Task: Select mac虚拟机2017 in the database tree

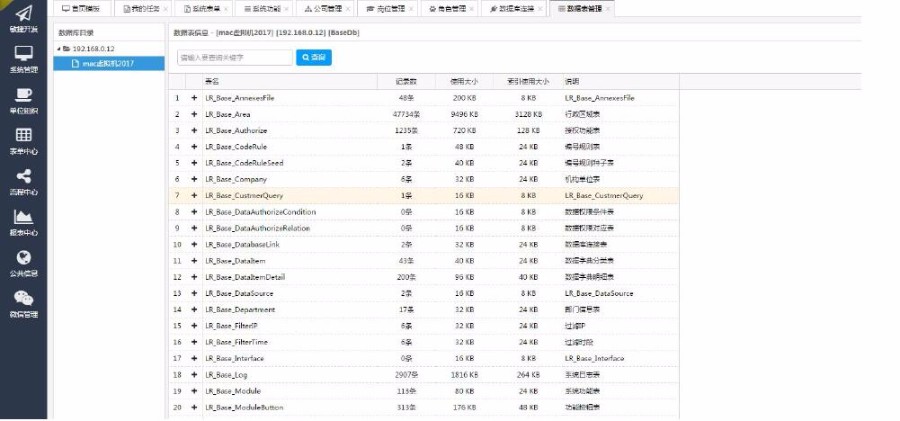Action: 109,64
